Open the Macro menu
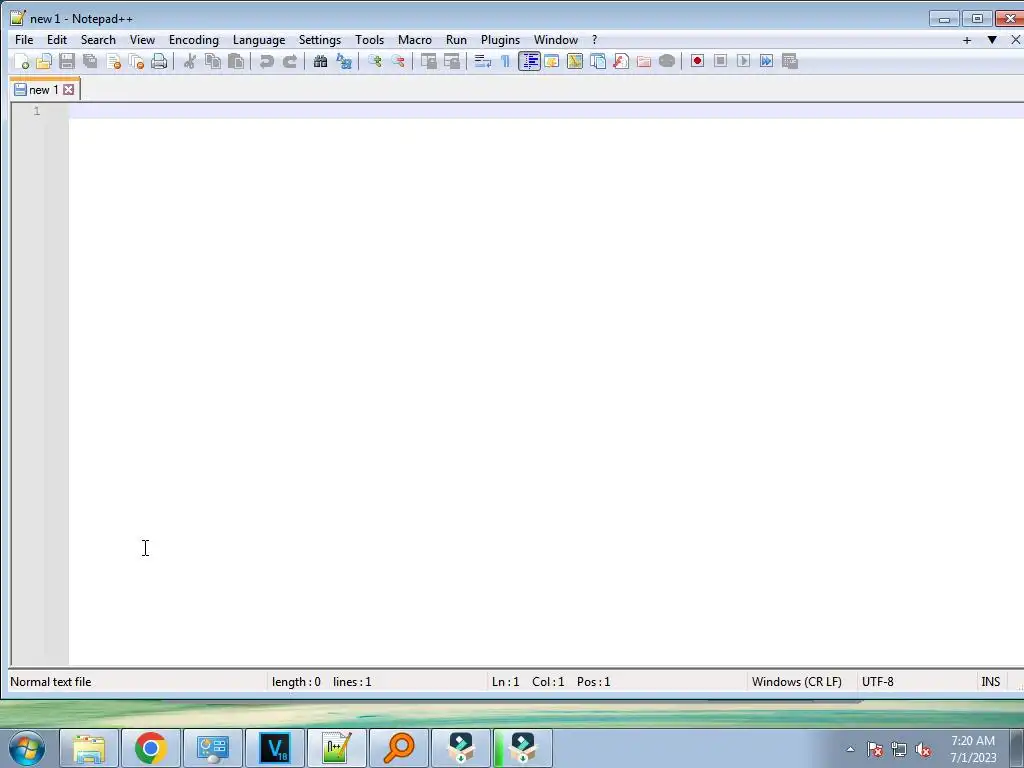 [415, 40]
